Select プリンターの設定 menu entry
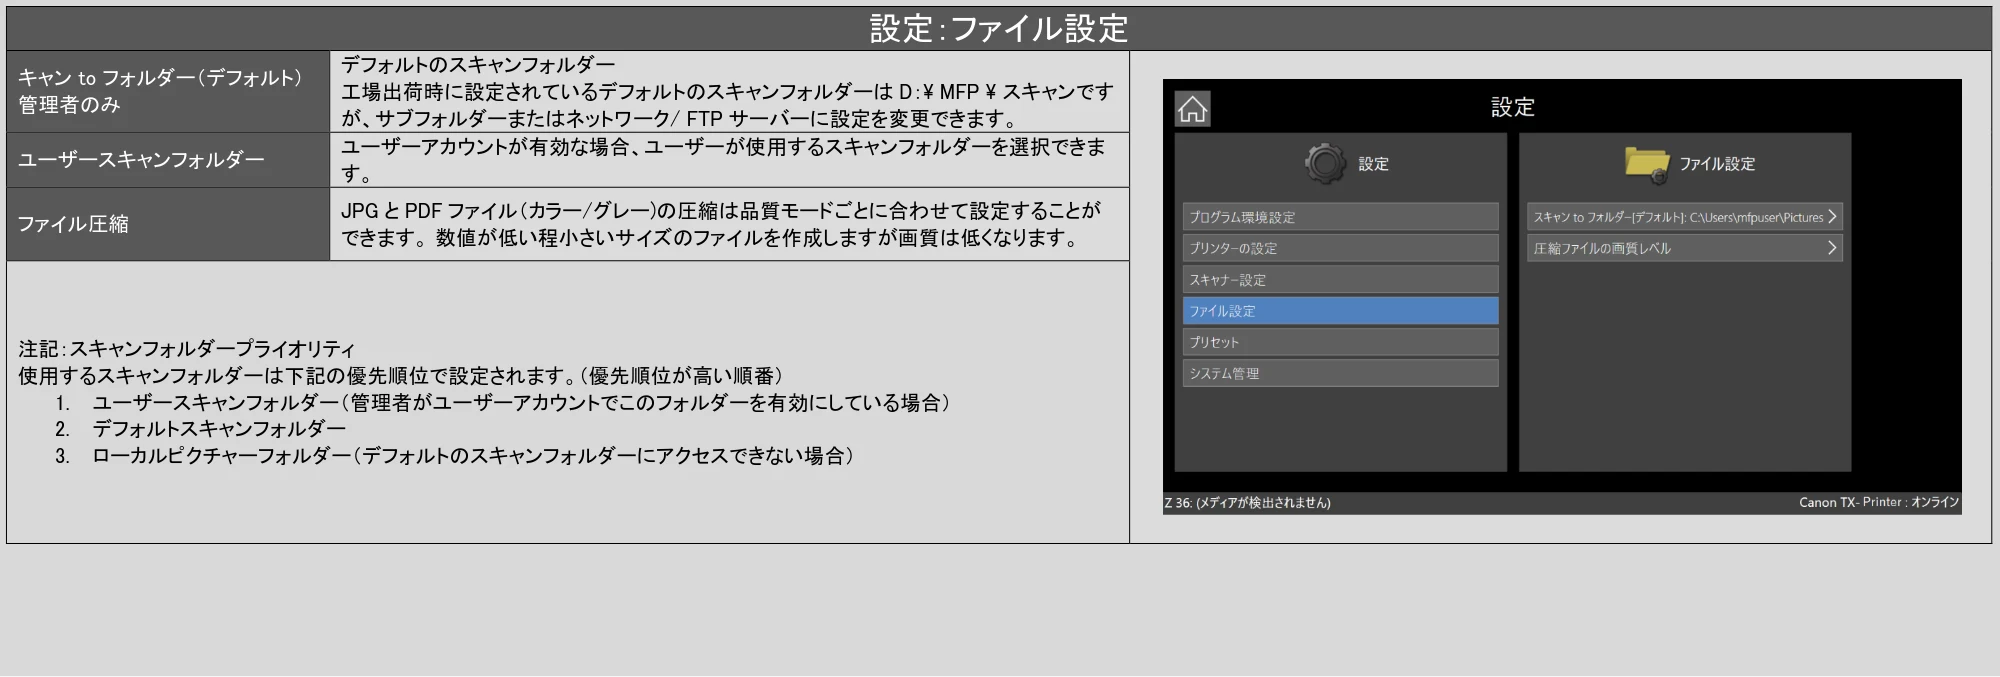This screenshot has height=677, width=2000. coord(1340,248)
